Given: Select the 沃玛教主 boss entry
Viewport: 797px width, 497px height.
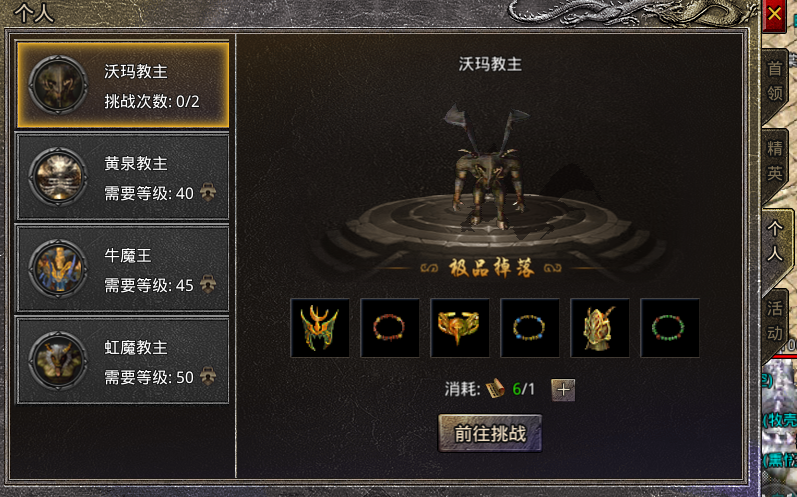Looking at the screenshot, I should [x=122, y=85].
